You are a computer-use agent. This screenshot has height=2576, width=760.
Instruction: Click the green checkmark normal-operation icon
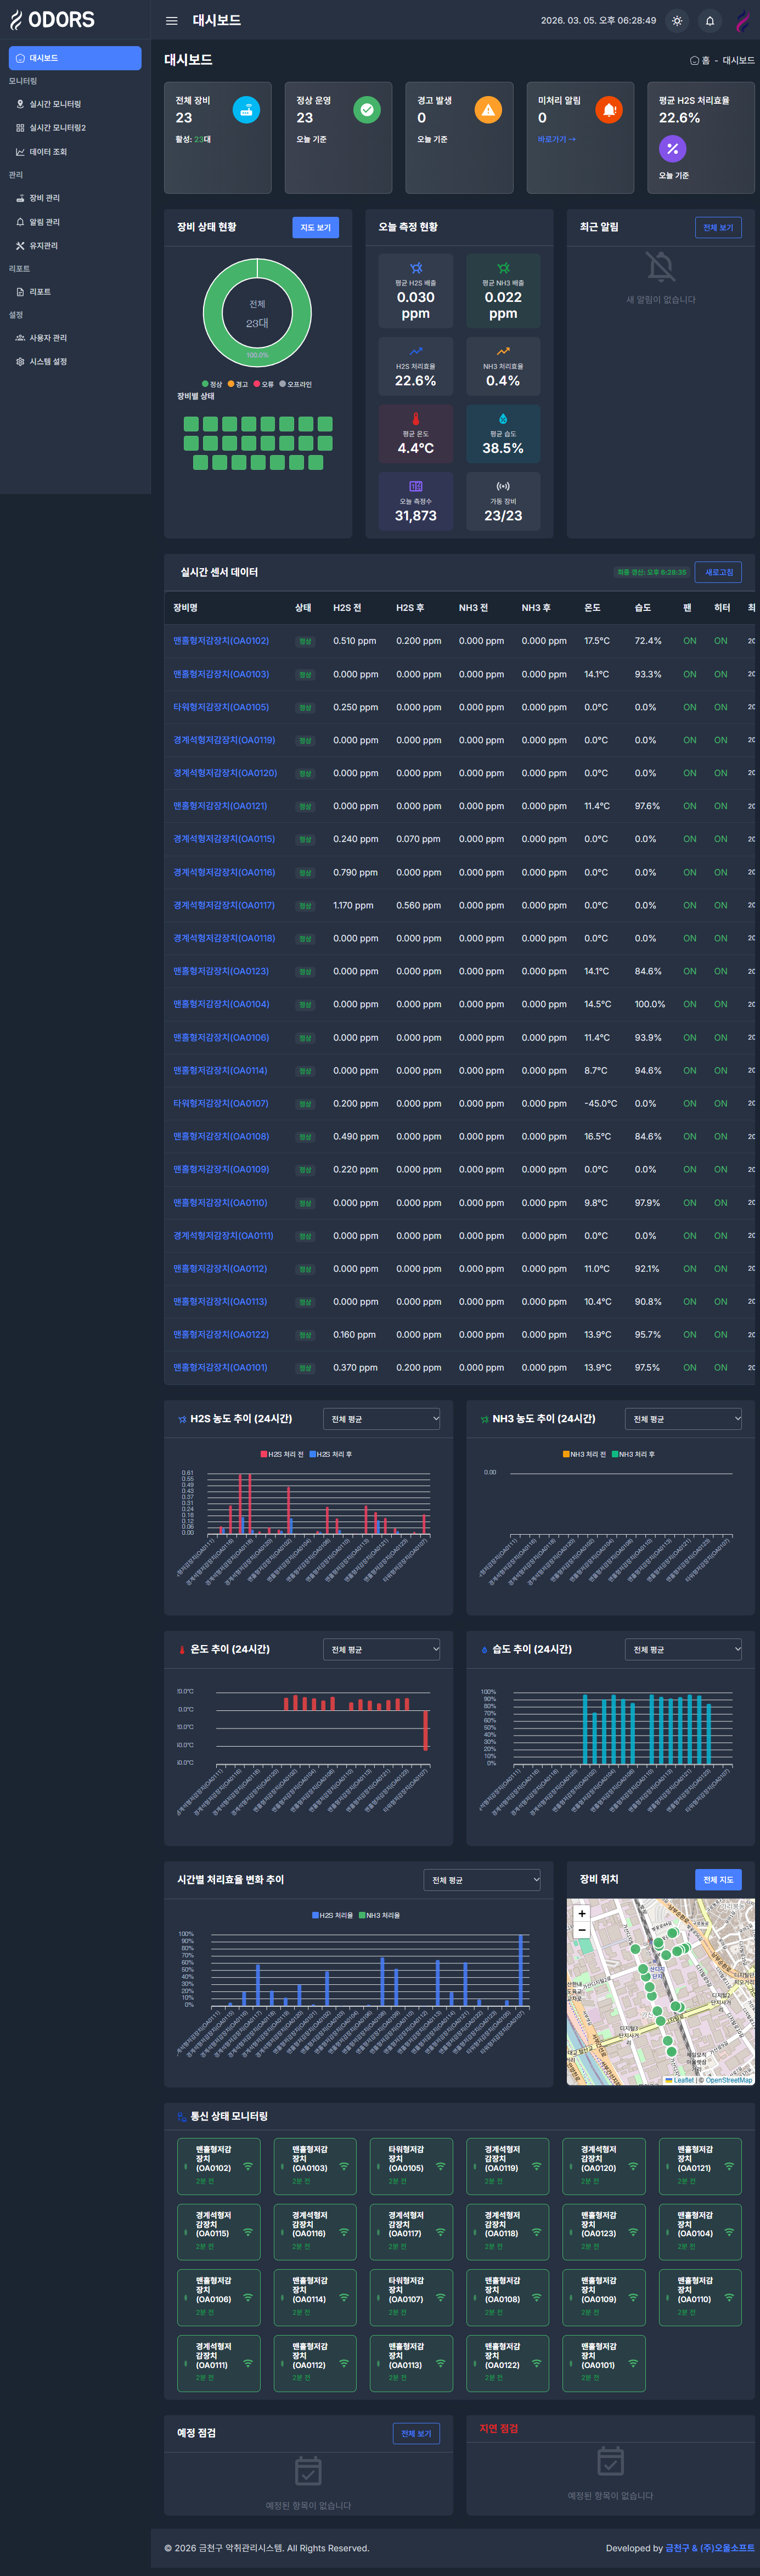367,110
